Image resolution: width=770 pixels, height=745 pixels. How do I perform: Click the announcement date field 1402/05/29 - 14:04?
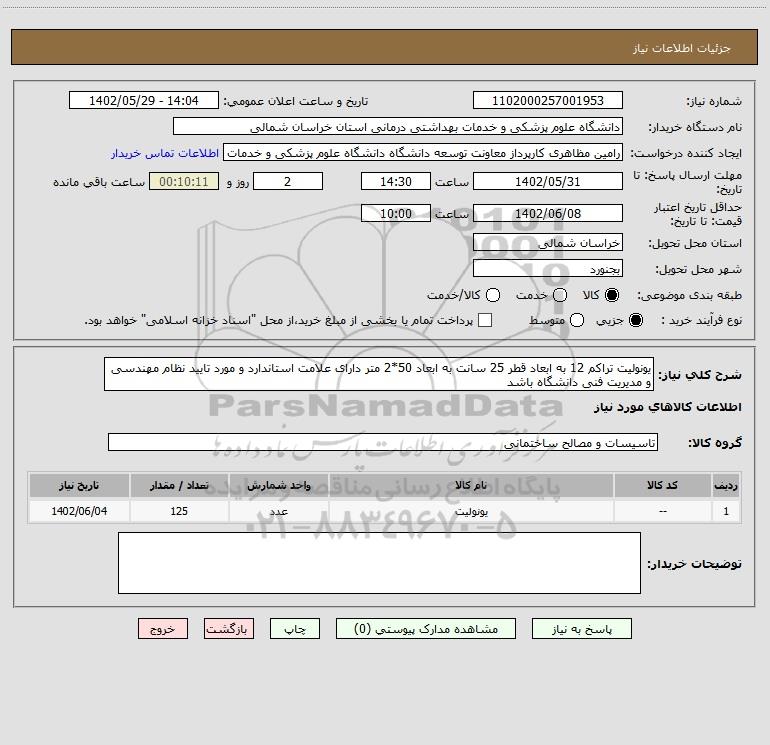tap(143, 100)
